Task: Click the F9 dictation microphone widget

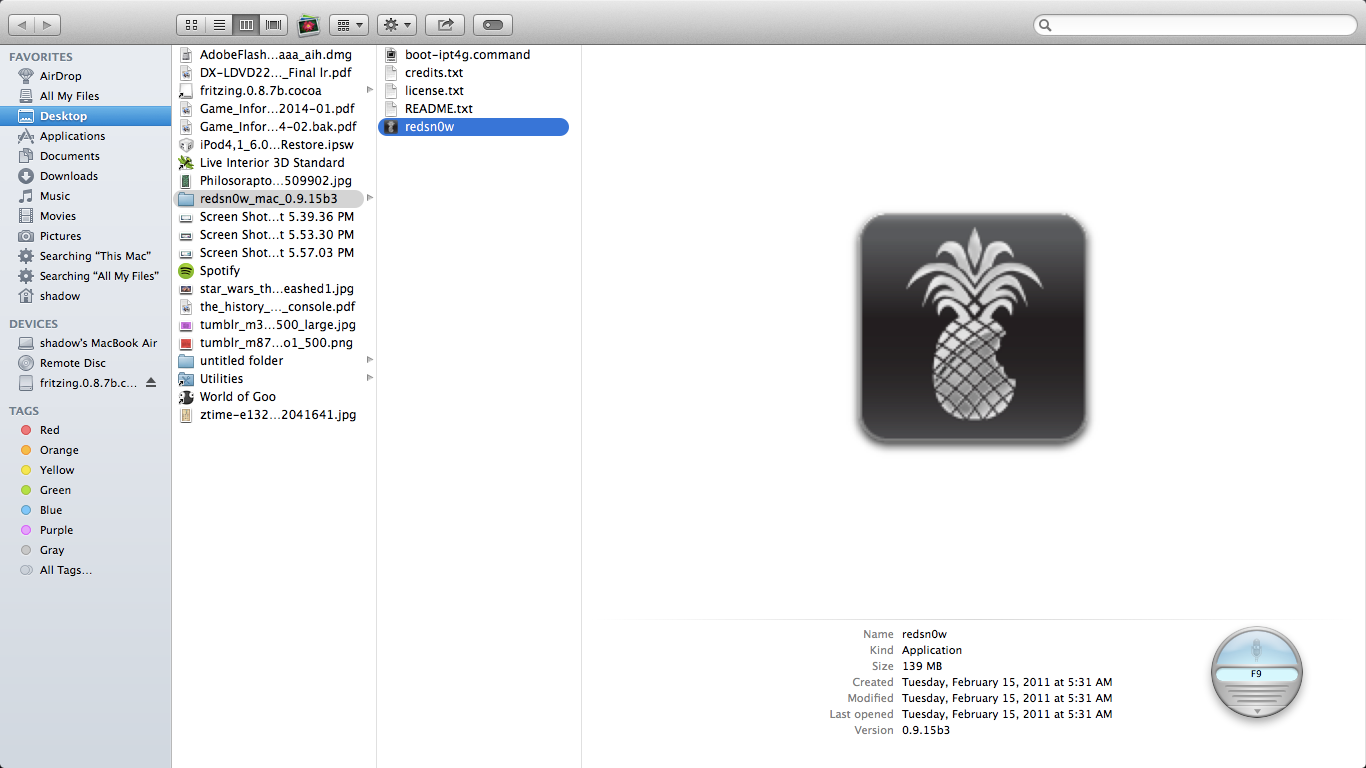Action: 1256,673
